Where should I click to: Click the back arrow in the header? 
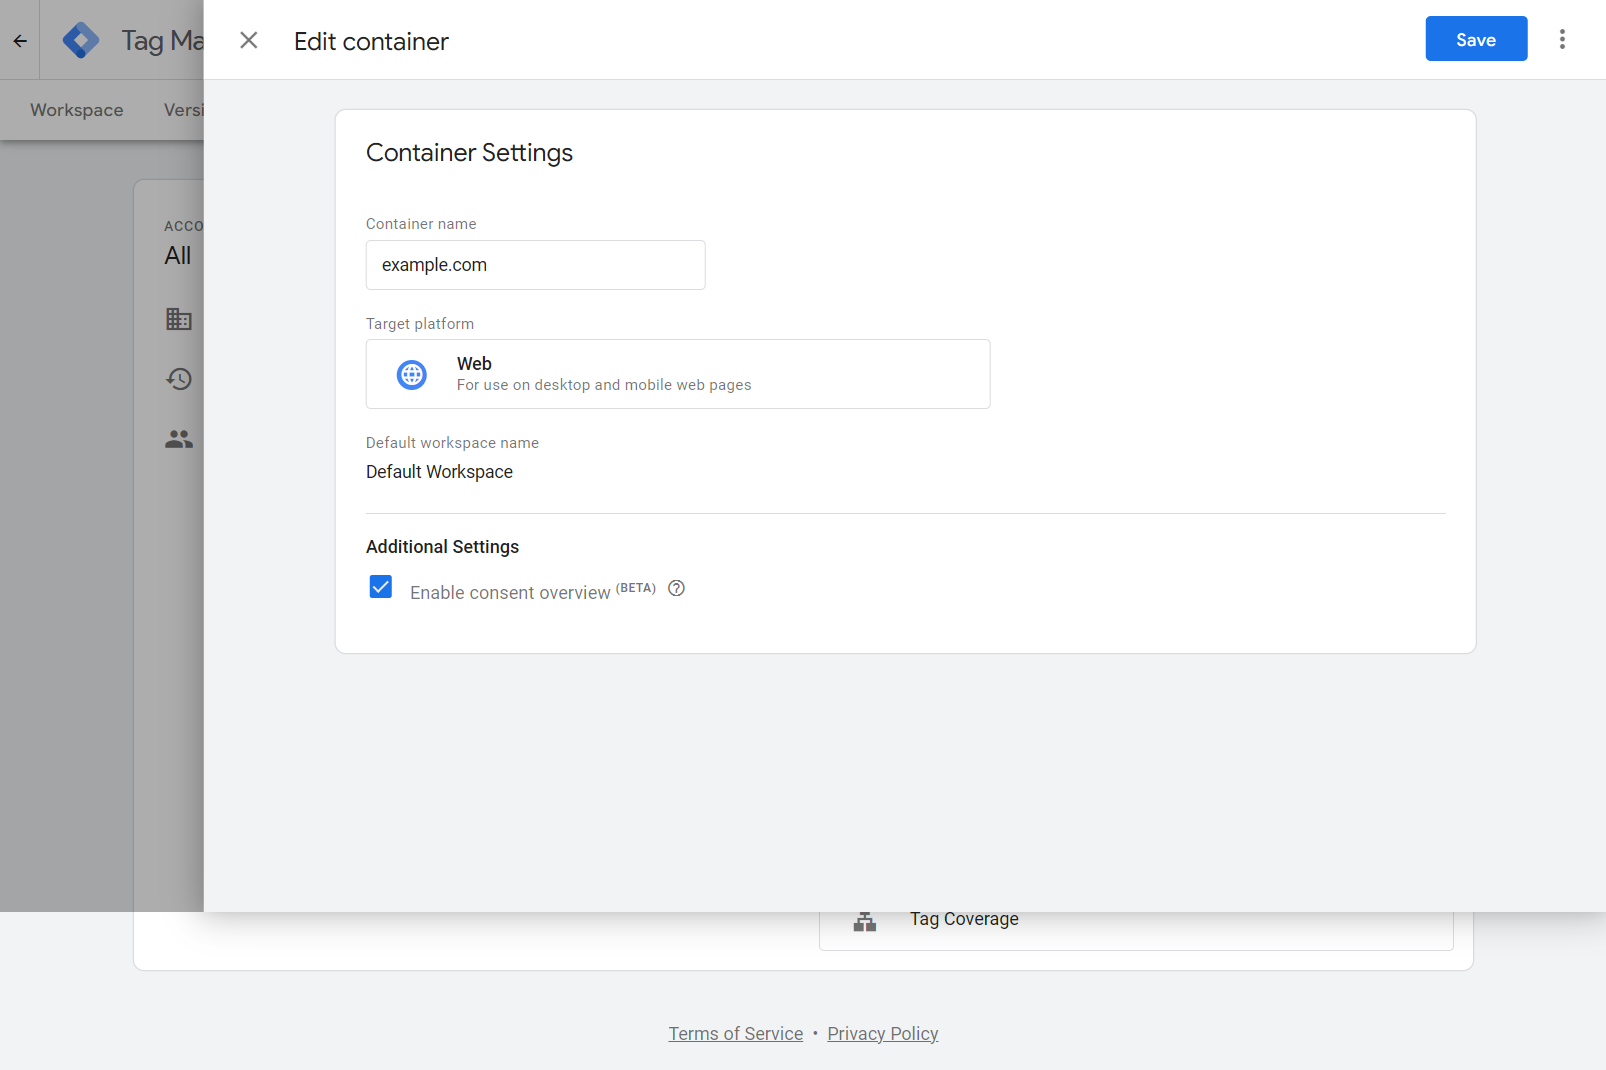20,41
